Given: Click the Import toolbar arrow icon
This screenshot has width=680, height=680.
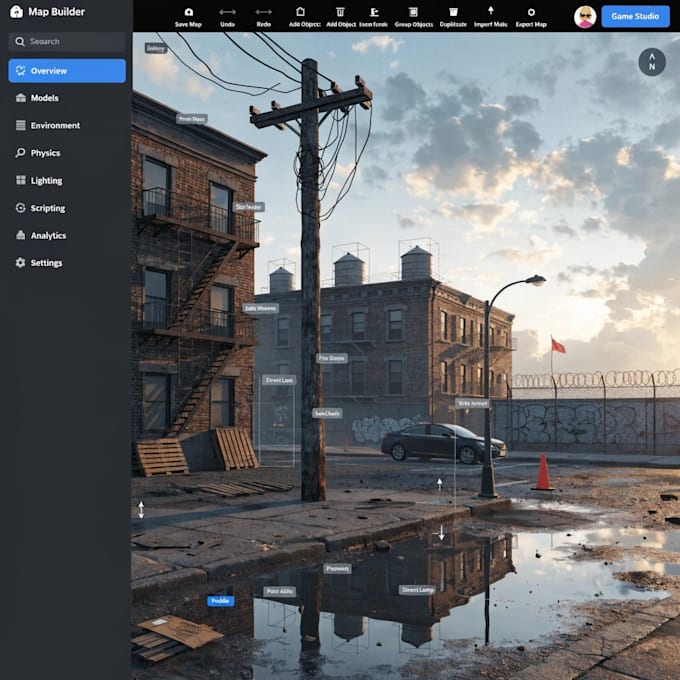Looking at the screenshot, I should (490, 11).
